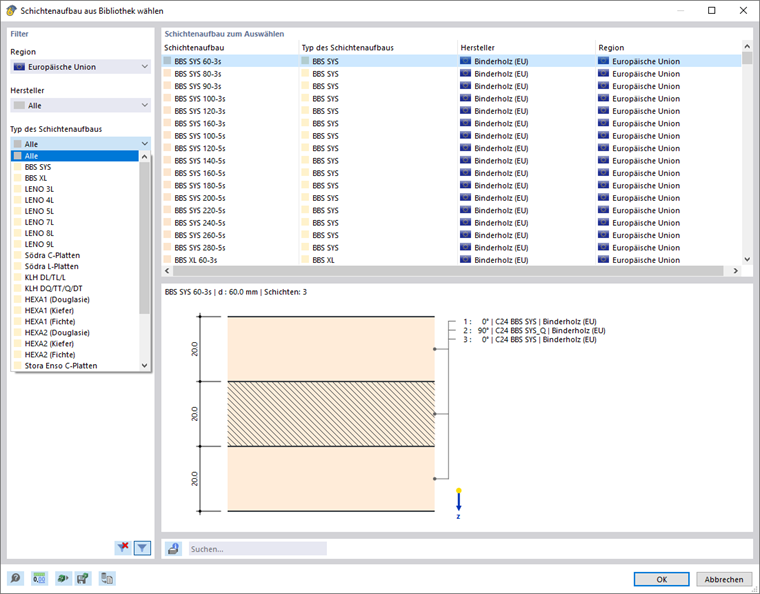This screenshot has height=594, width=760.
Task: Open the units and decimals 0.00 icon
Action: point(39,578)
